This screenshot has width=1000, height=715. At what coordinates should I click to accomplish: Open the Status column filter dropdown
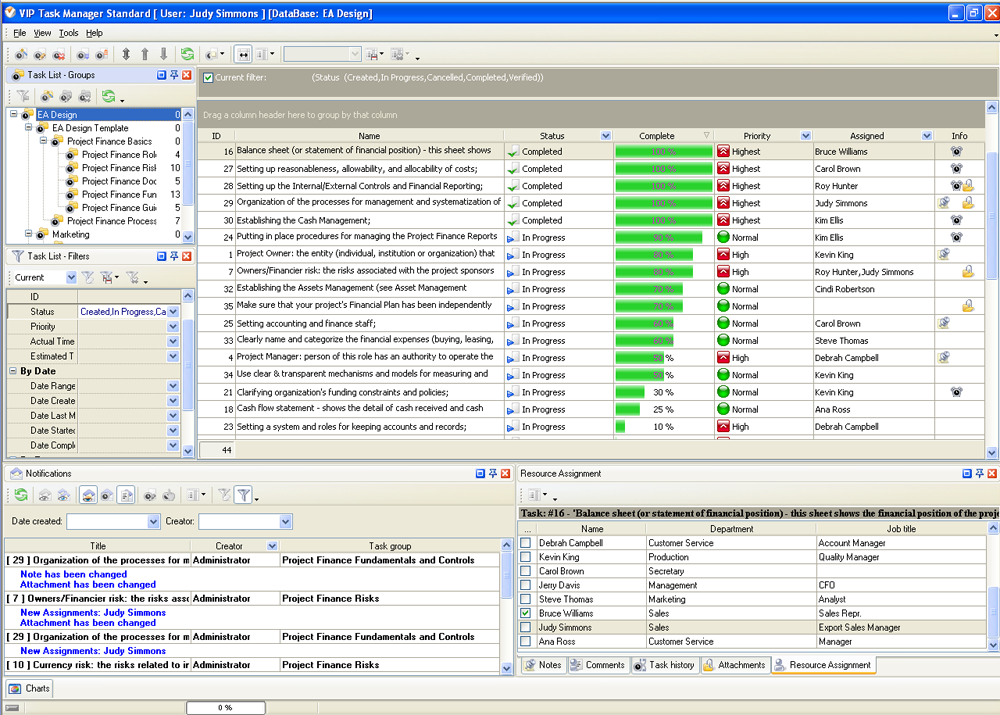tap(605, 136)
